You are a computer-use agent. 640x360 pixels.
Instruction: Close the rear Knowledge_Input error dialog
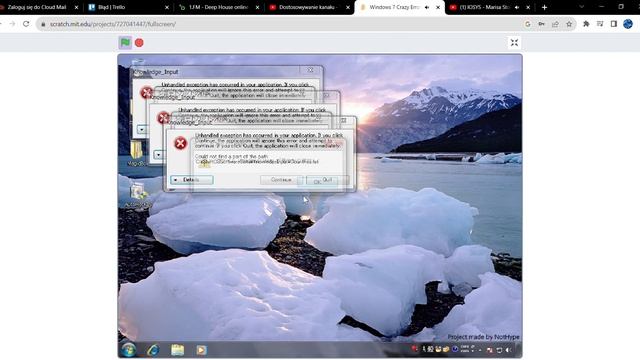pyautogui.click(x=310, y=70)
